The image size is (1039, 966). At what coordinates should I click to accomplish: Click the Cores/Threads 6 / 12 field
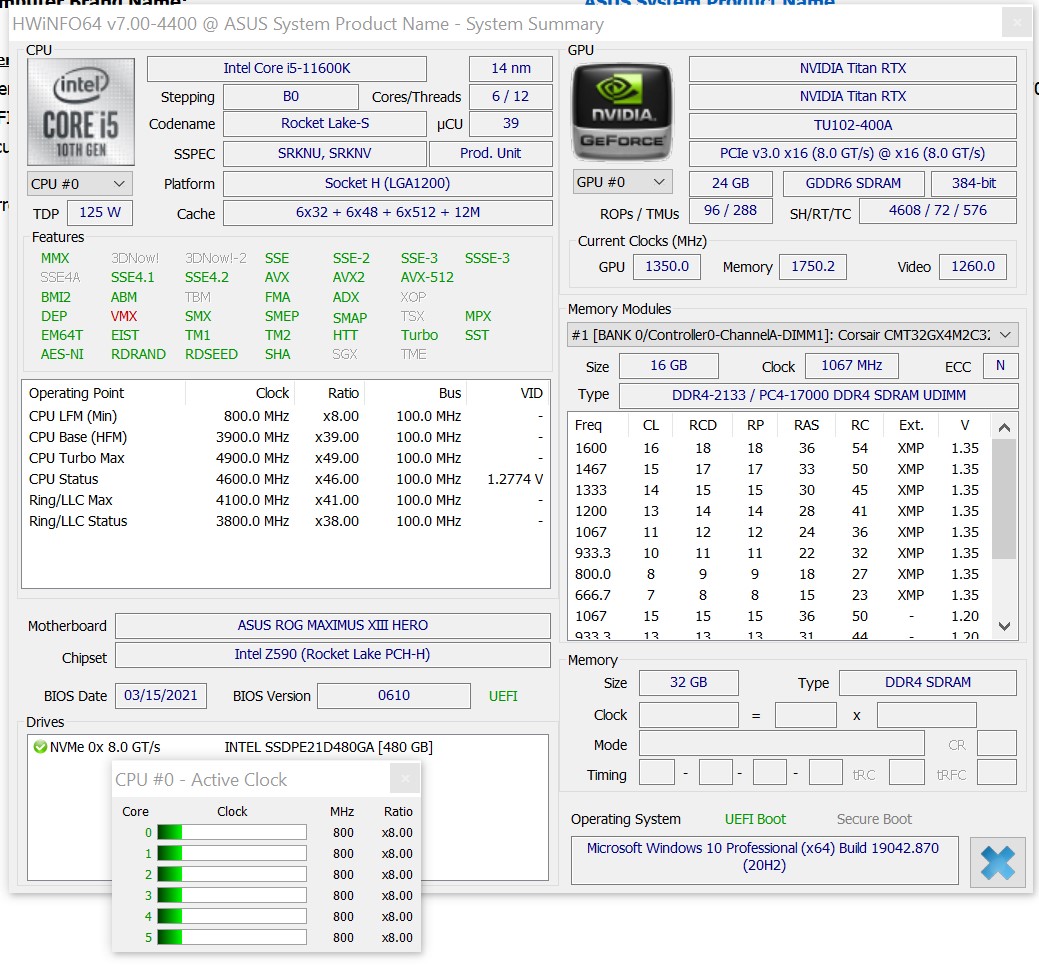511,97
